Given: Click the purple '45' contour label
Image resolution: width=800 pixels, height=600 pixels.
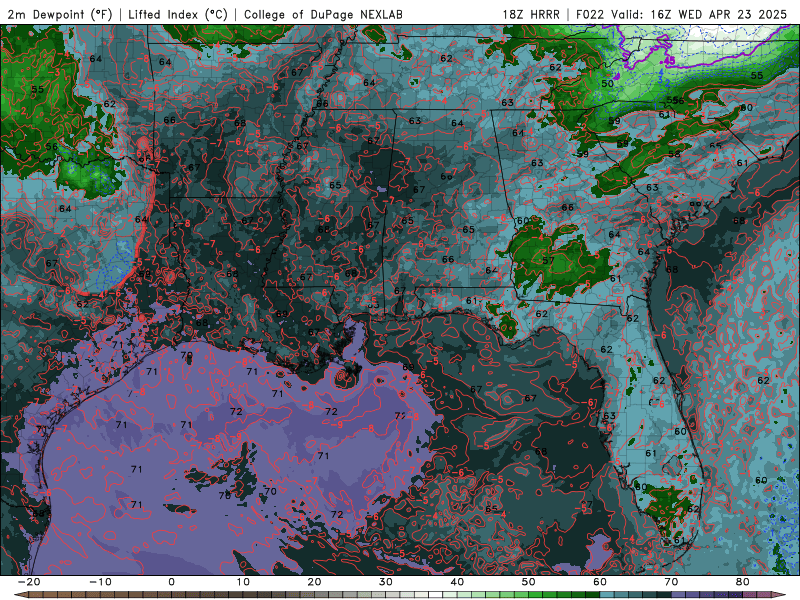Looking at the screenshot, I should (669, 61).
